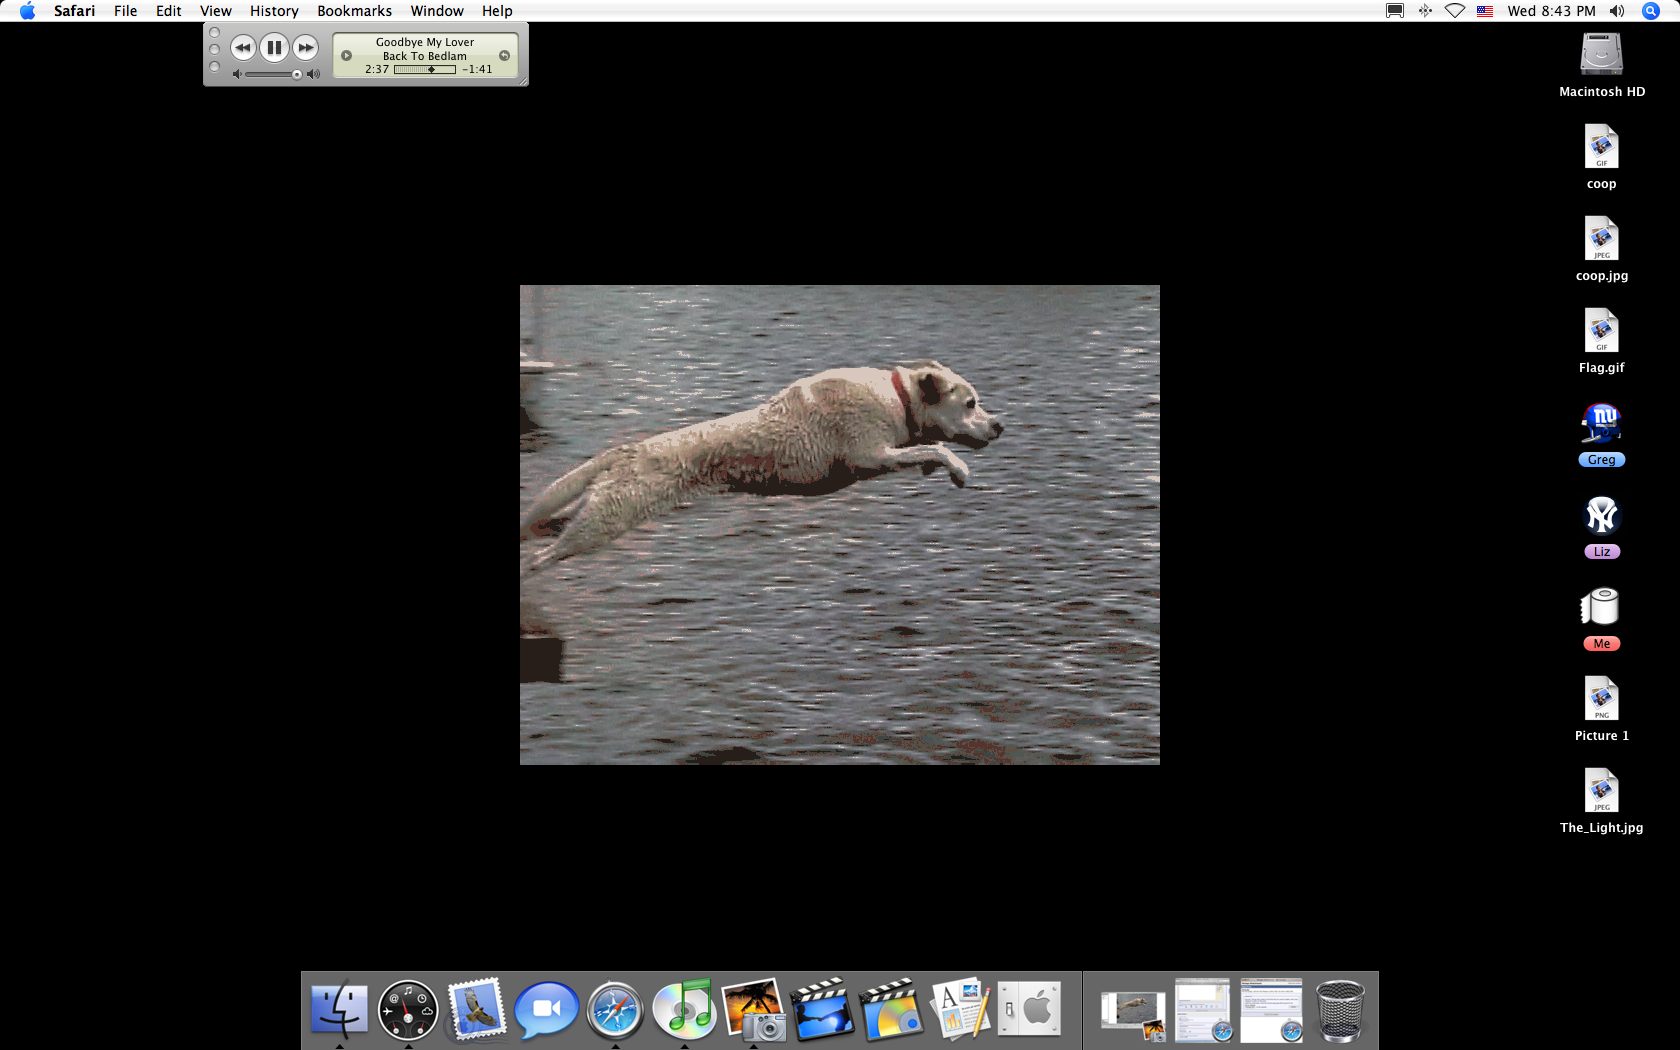The image size is (1680, 1050).
Task: Click the elapsed time 2:37
Action: 377,69
